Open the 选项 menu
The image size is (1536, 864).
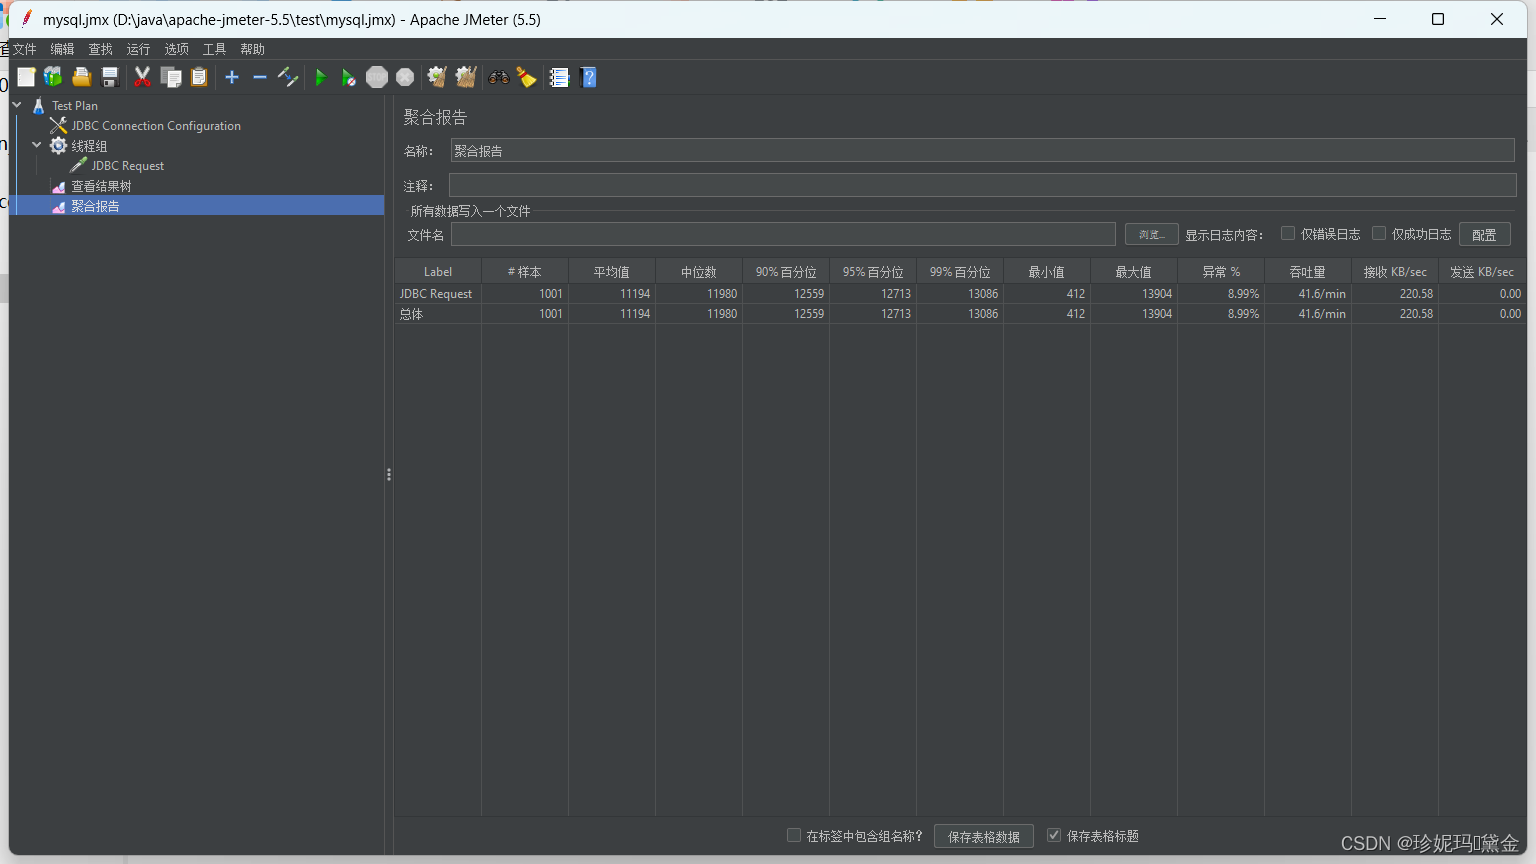pos(176,49)
